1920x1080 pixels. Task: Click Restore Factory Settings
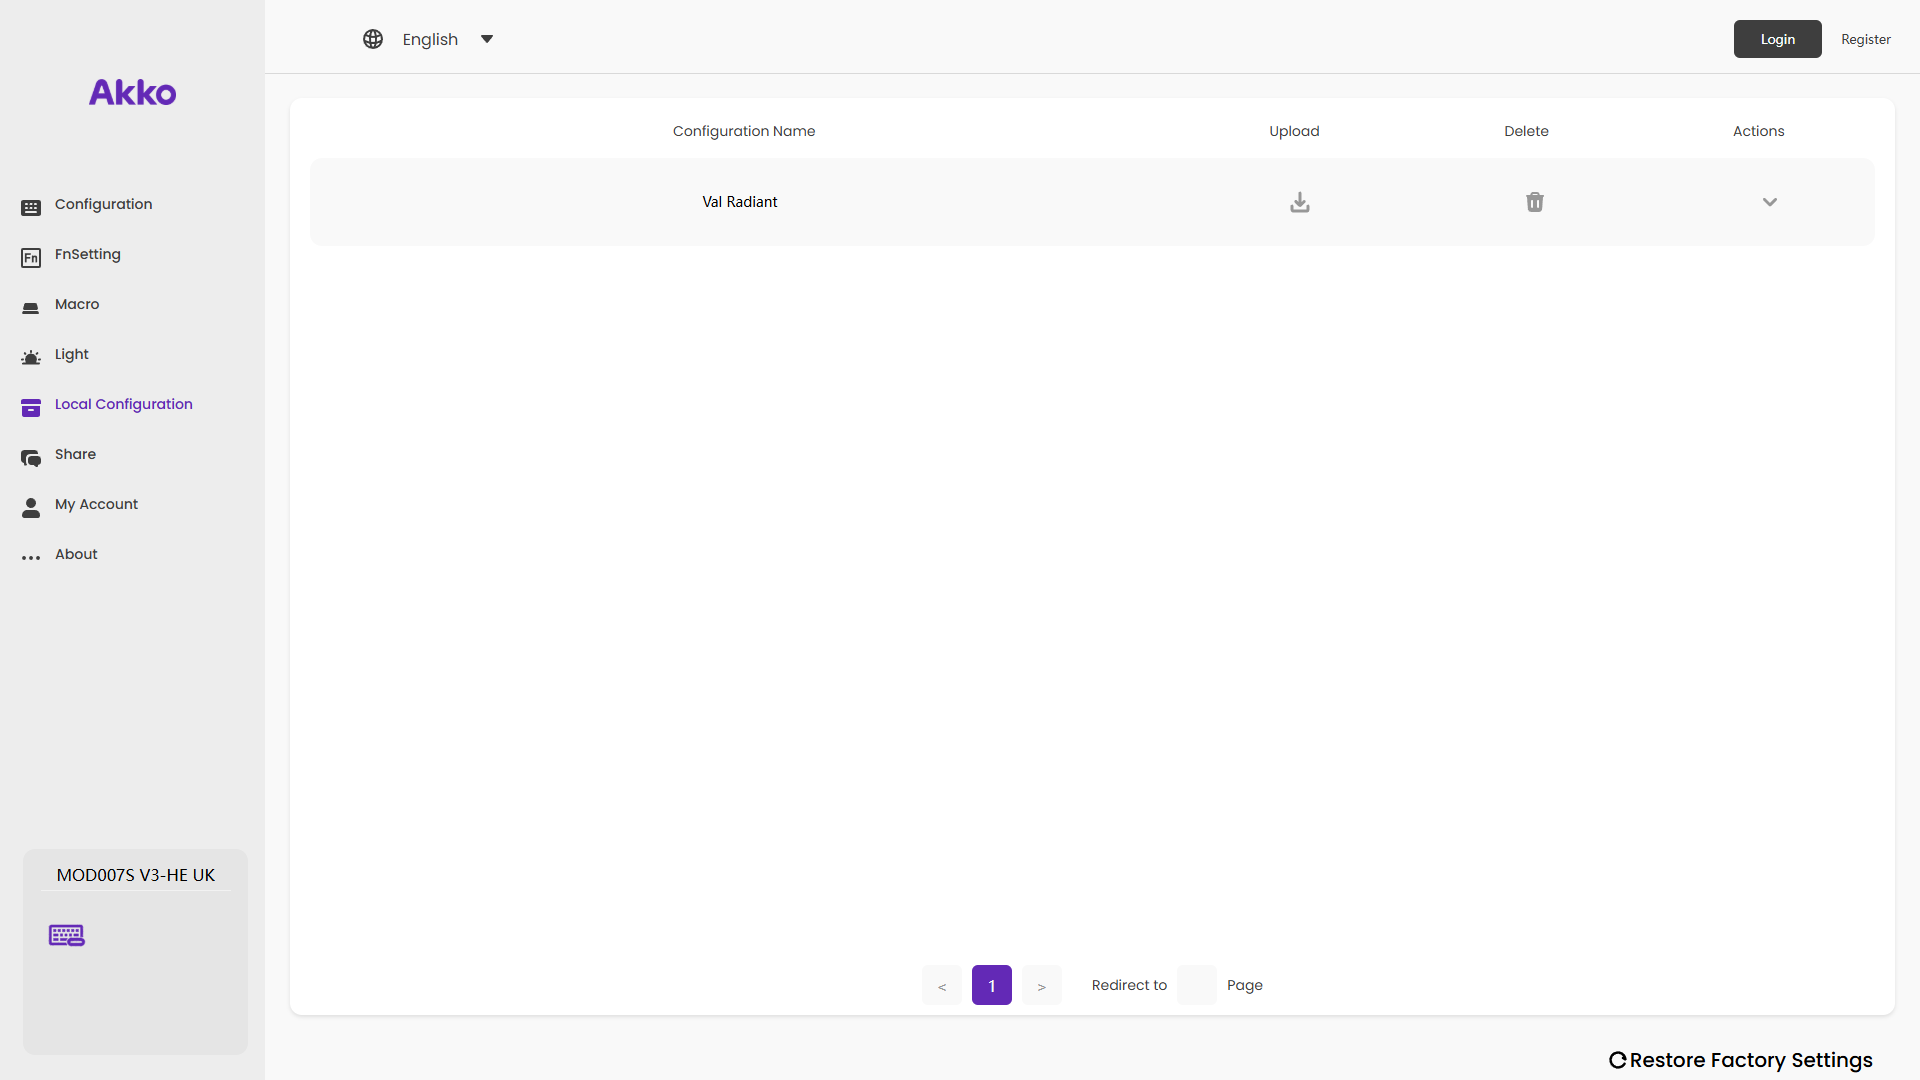pyautogui.click(x=1740, y=1060)
